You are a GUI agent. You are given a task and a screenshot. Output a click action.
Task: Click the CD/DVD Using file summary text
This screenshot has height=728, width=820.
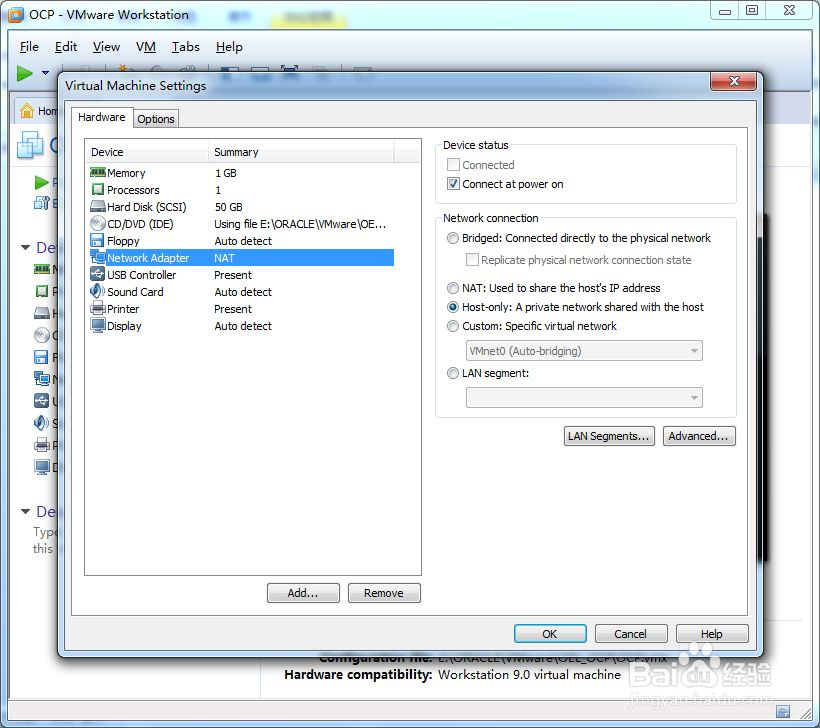coord(300,224)
